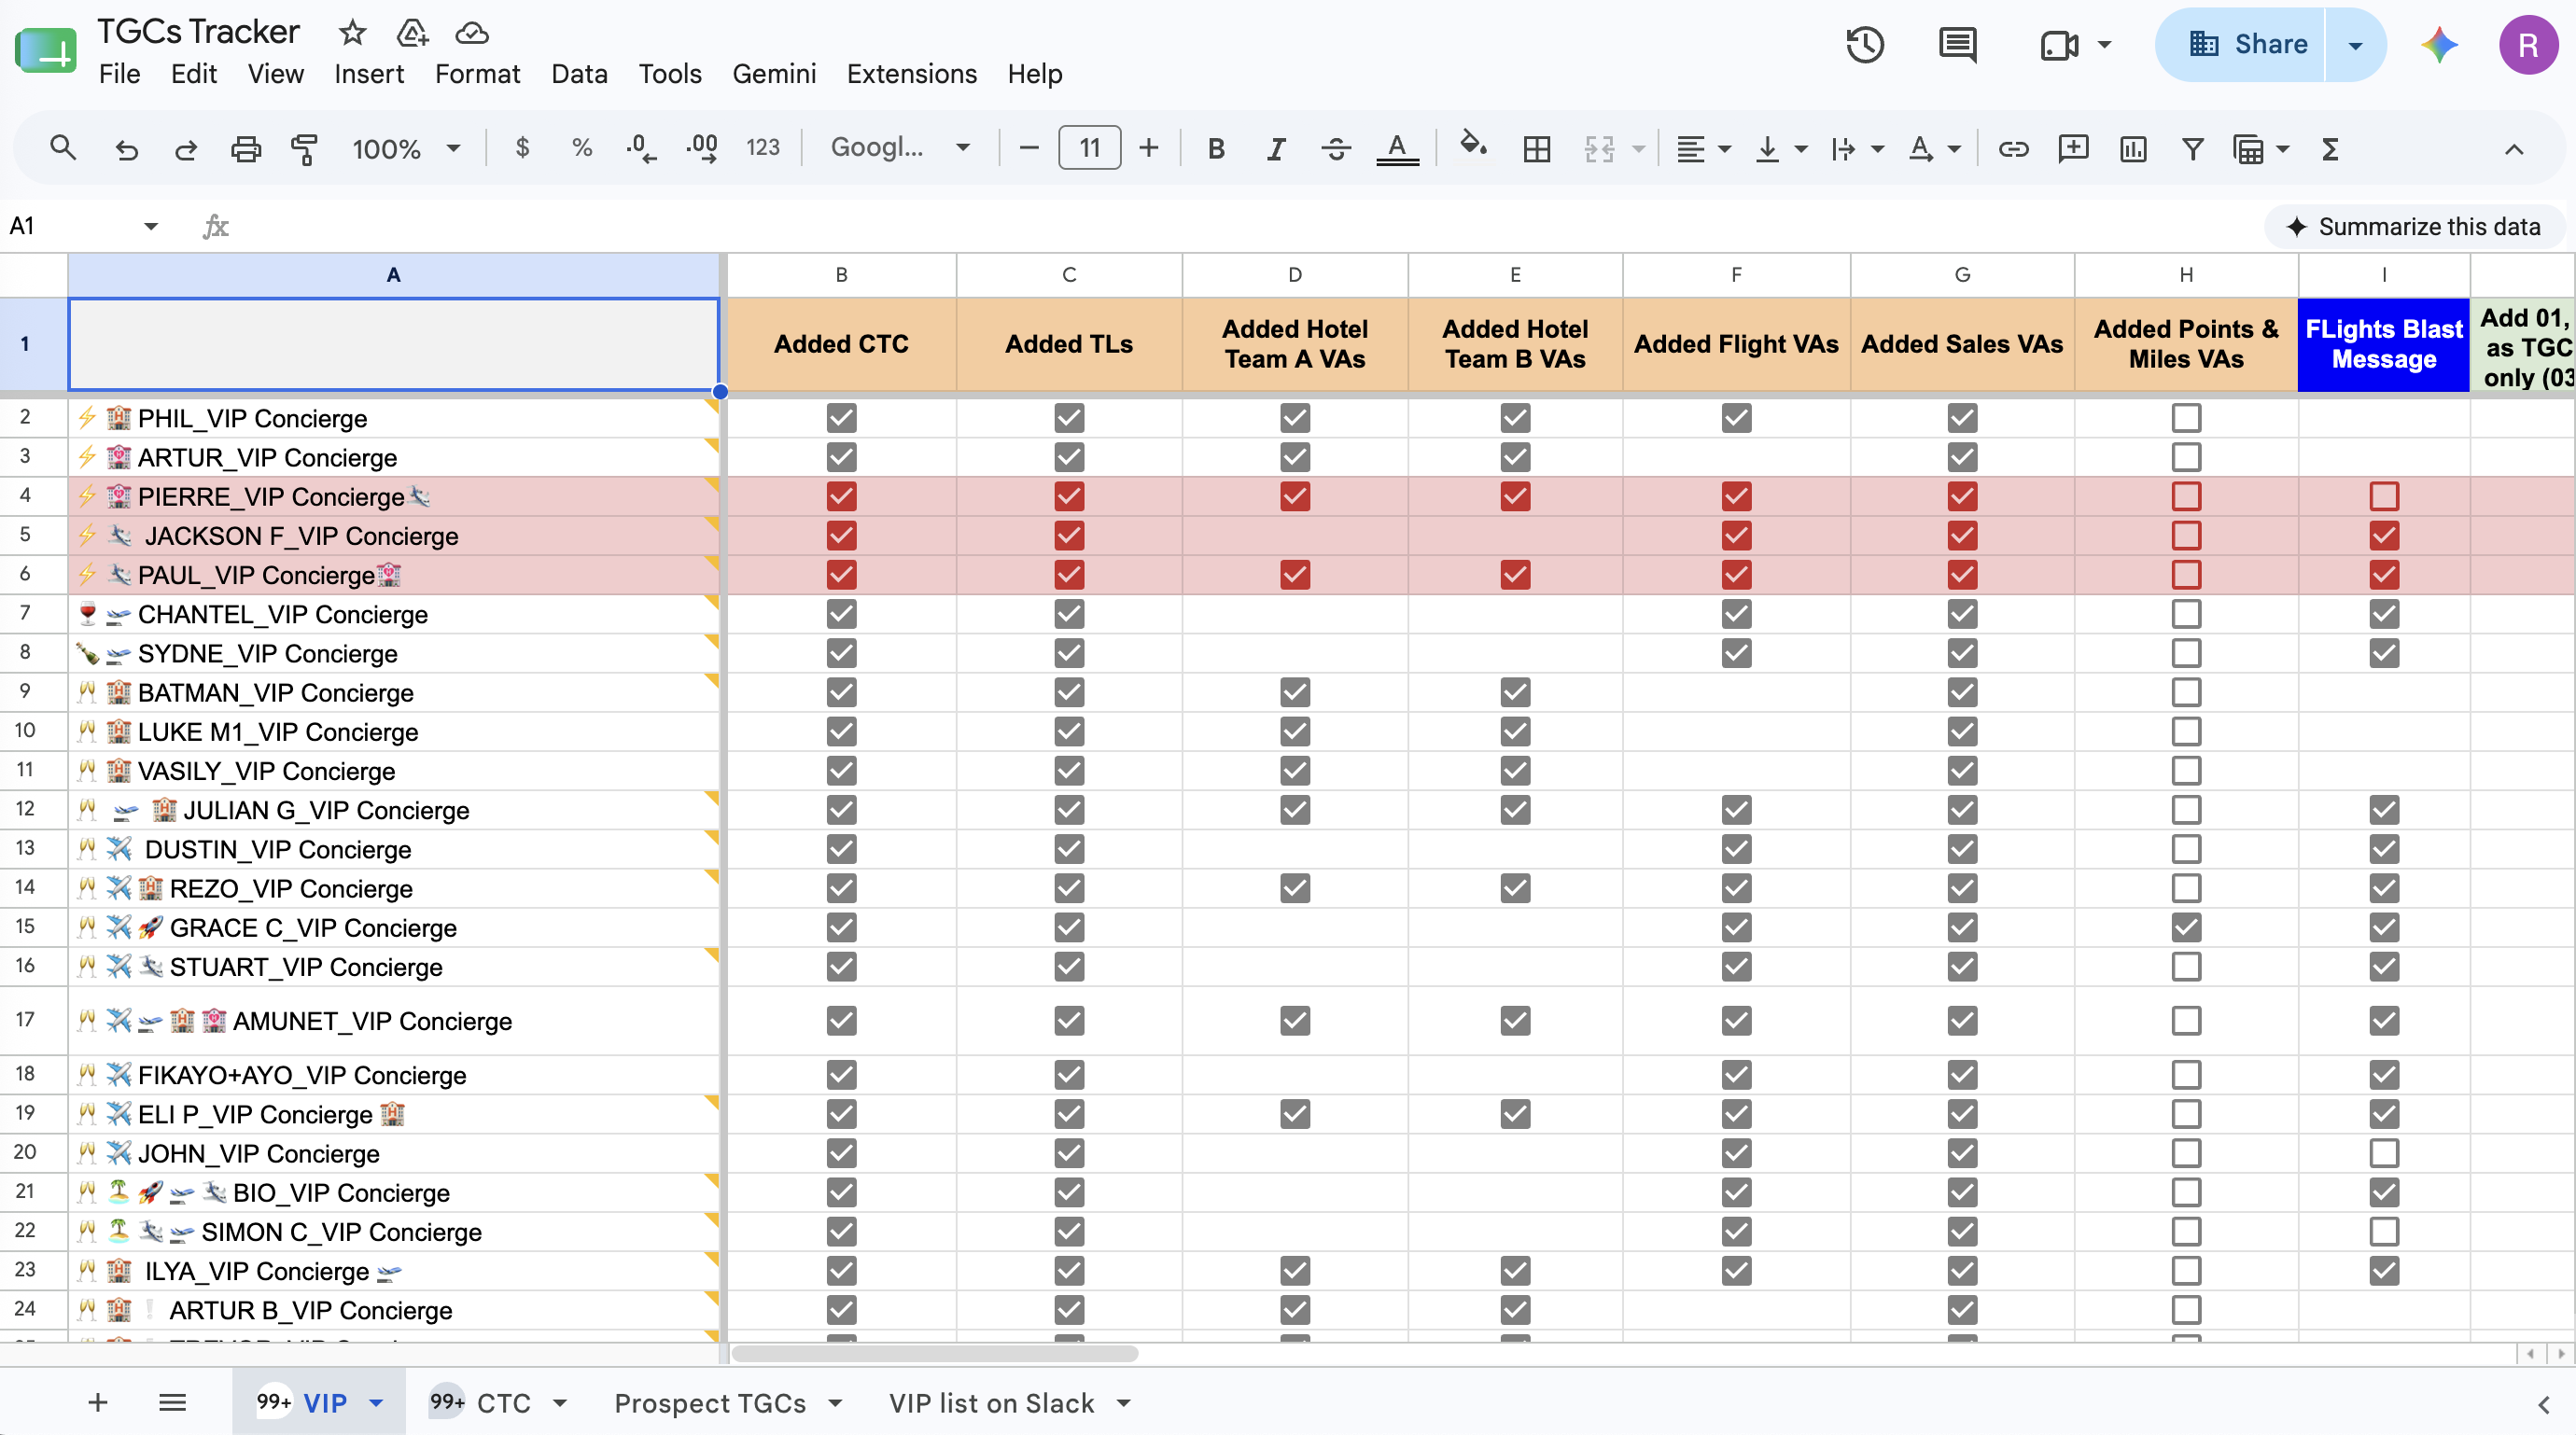This screenshot has height=1435, width=2576.
Task: Open the text color picker
Action: (1398, 149)
